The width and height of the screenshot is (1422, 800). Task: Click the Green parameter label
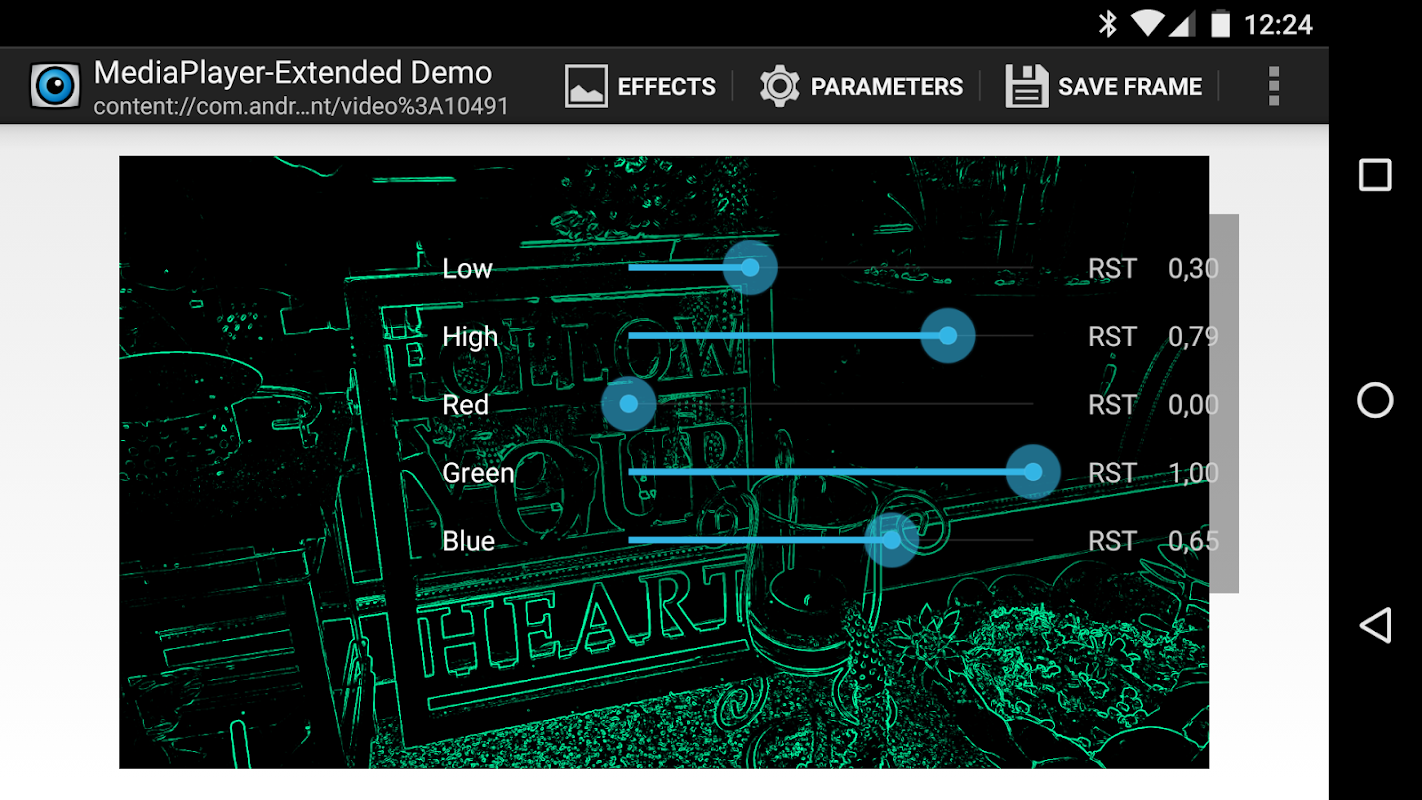(478, 473)
